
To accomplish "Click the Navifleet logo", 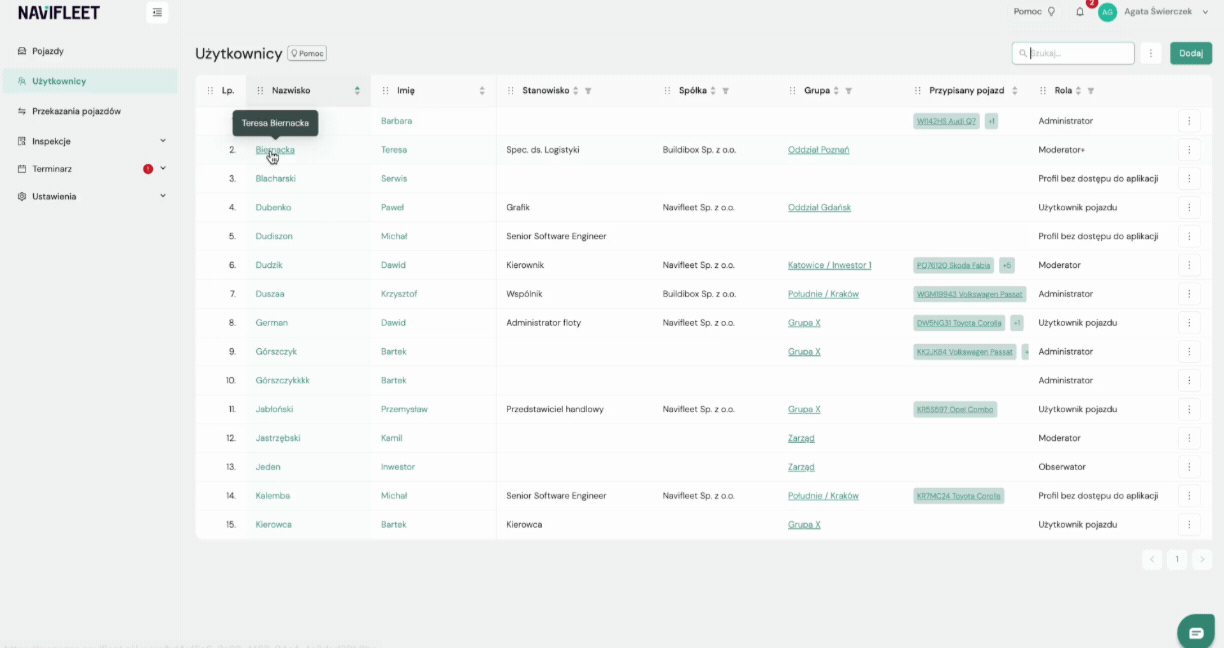I will 59,13.
